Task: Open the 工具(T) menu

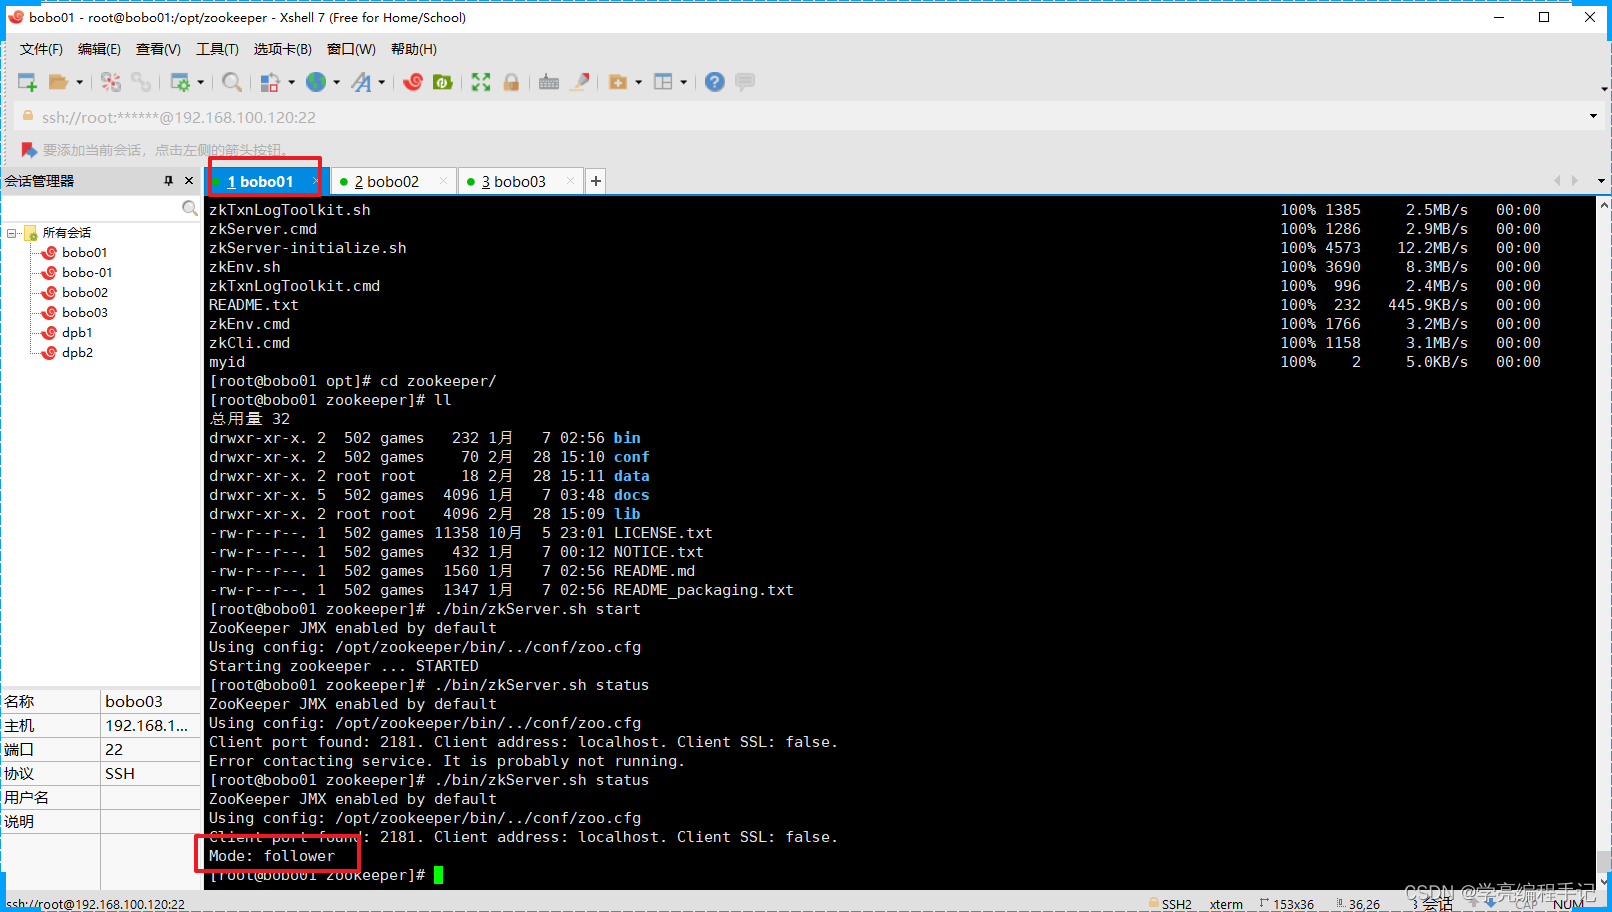Action: pyautogui.click(x=217, y=49)
